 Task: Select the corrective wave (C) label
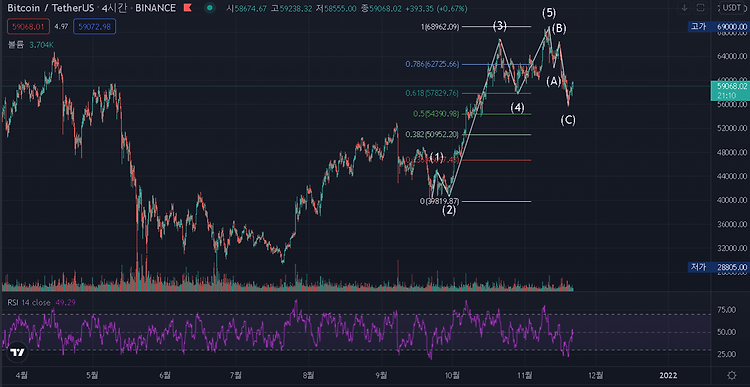568,120
